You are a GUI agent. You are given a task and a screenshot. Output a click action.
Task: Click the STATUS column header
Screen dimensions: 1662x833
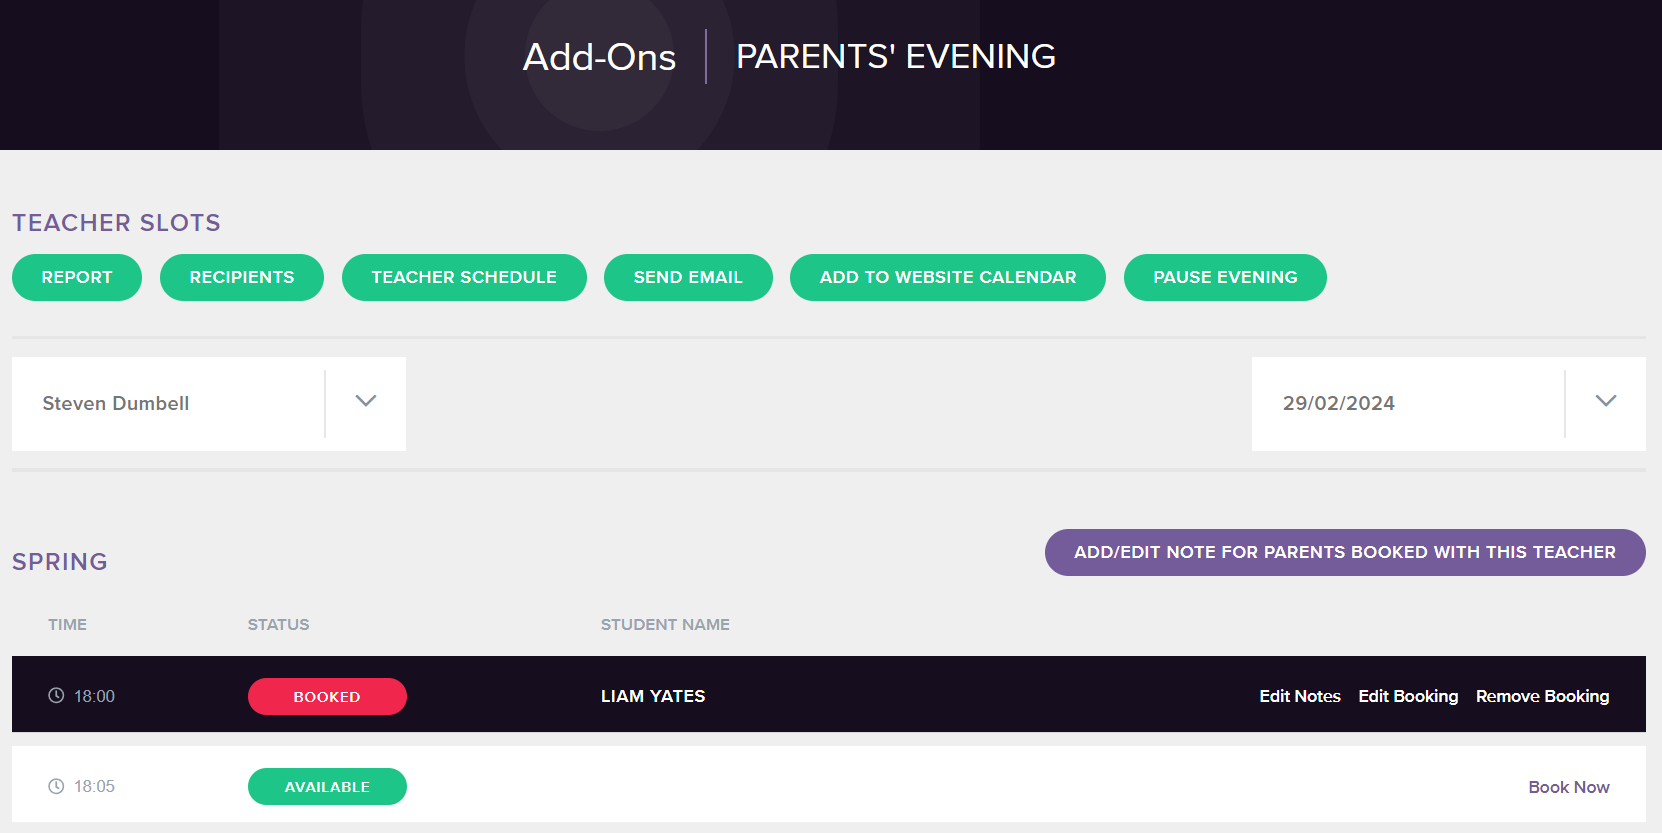279,624
